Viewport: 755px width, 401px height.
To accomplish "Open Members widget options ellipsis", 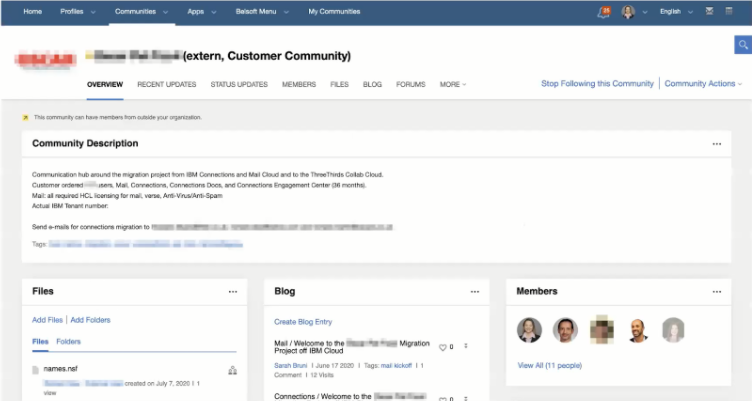I will [716, 292].
